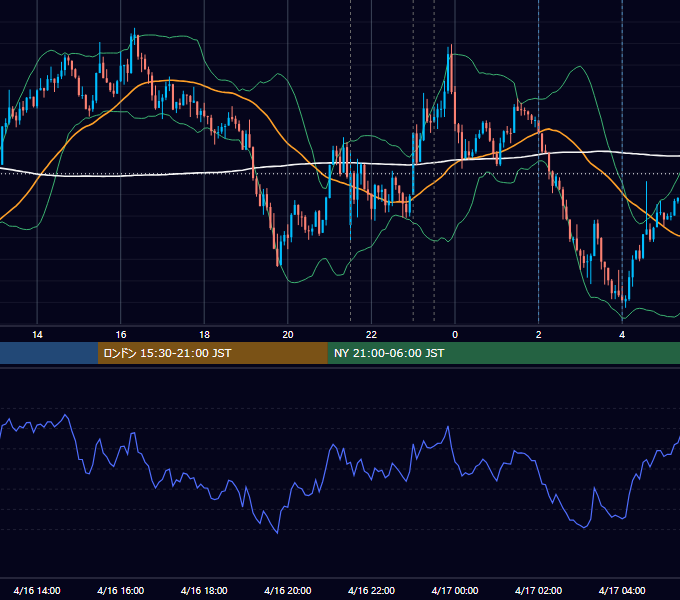Click the 4/16 22:00 date label

point(372,590)
